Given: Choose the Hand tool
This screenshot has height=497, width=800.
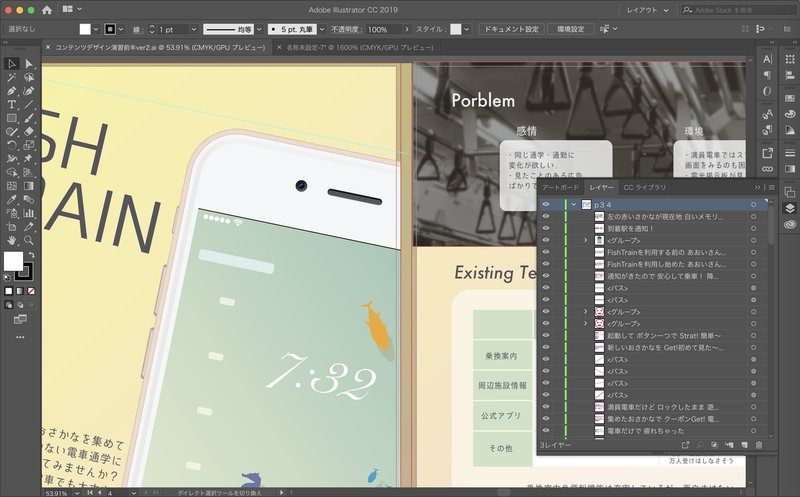Looking at the screenshot, I should point(12,240).
